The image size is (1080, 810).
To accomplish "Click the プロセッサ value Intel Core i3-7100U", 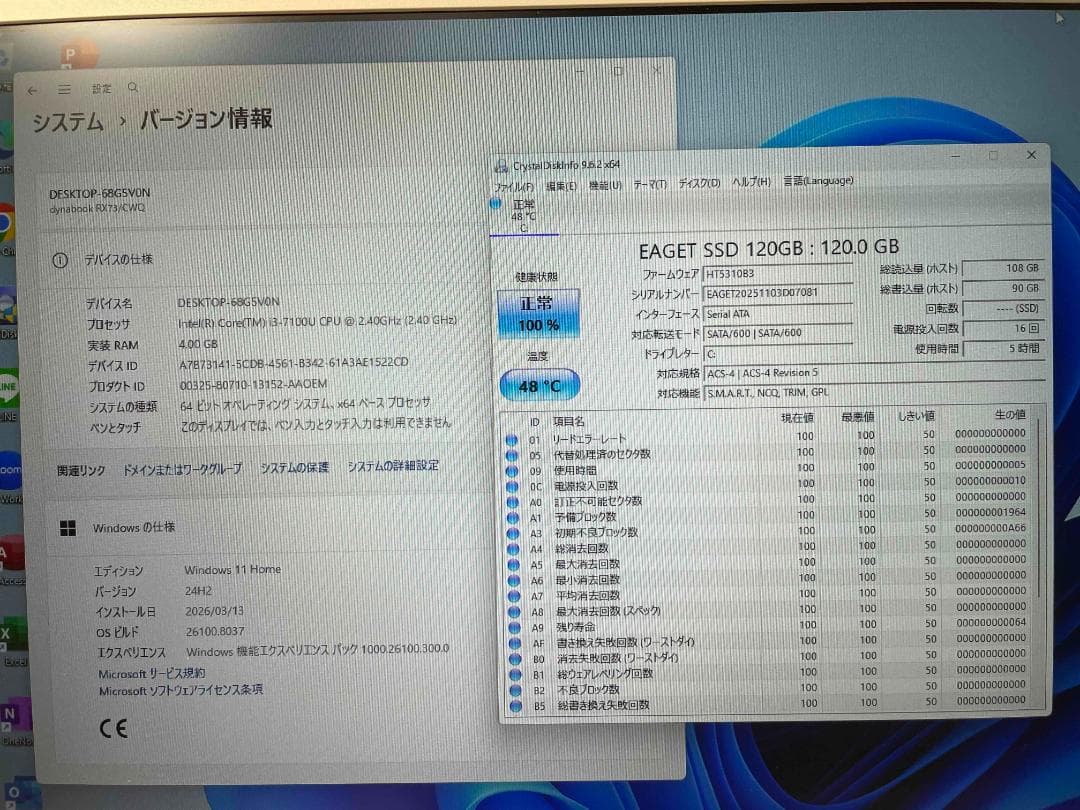I will (x=317, y=321).
